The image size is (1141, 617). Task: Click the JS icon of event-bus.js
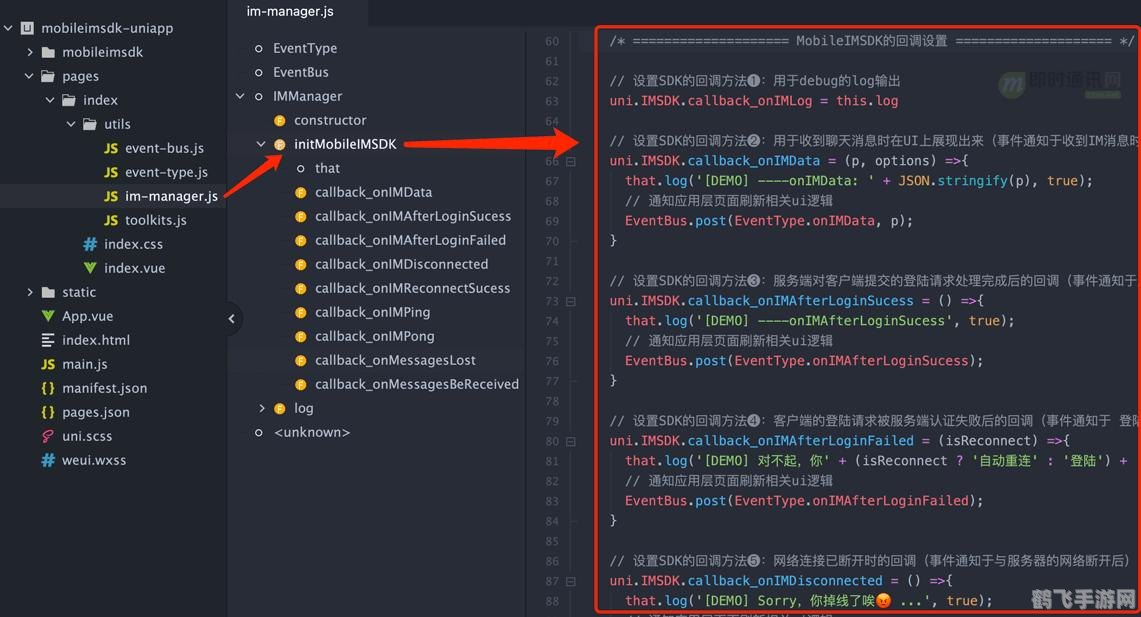pyautogui.click(x=111, y=148)
